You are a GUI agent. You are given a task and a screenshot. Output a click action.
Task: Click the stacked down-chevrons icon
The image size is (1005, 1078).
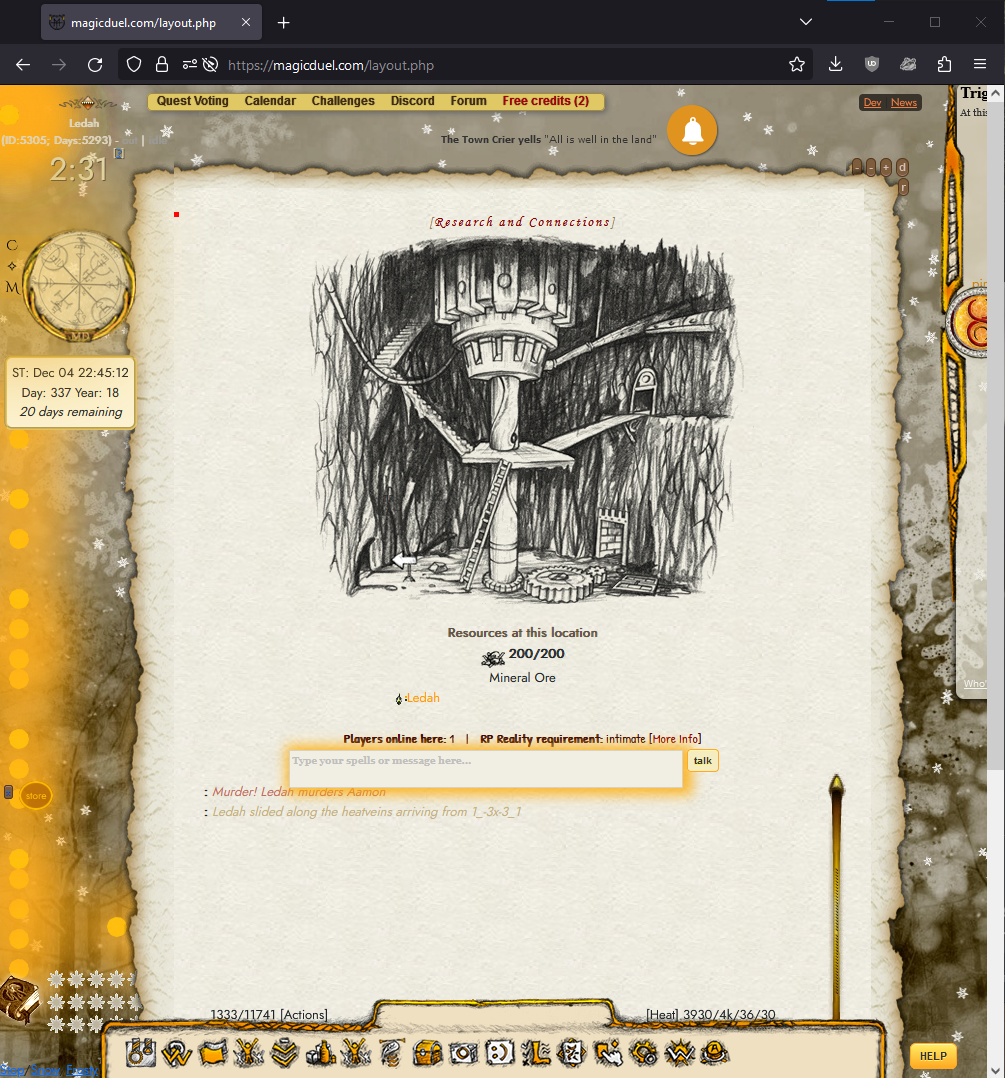[284, 1053]
